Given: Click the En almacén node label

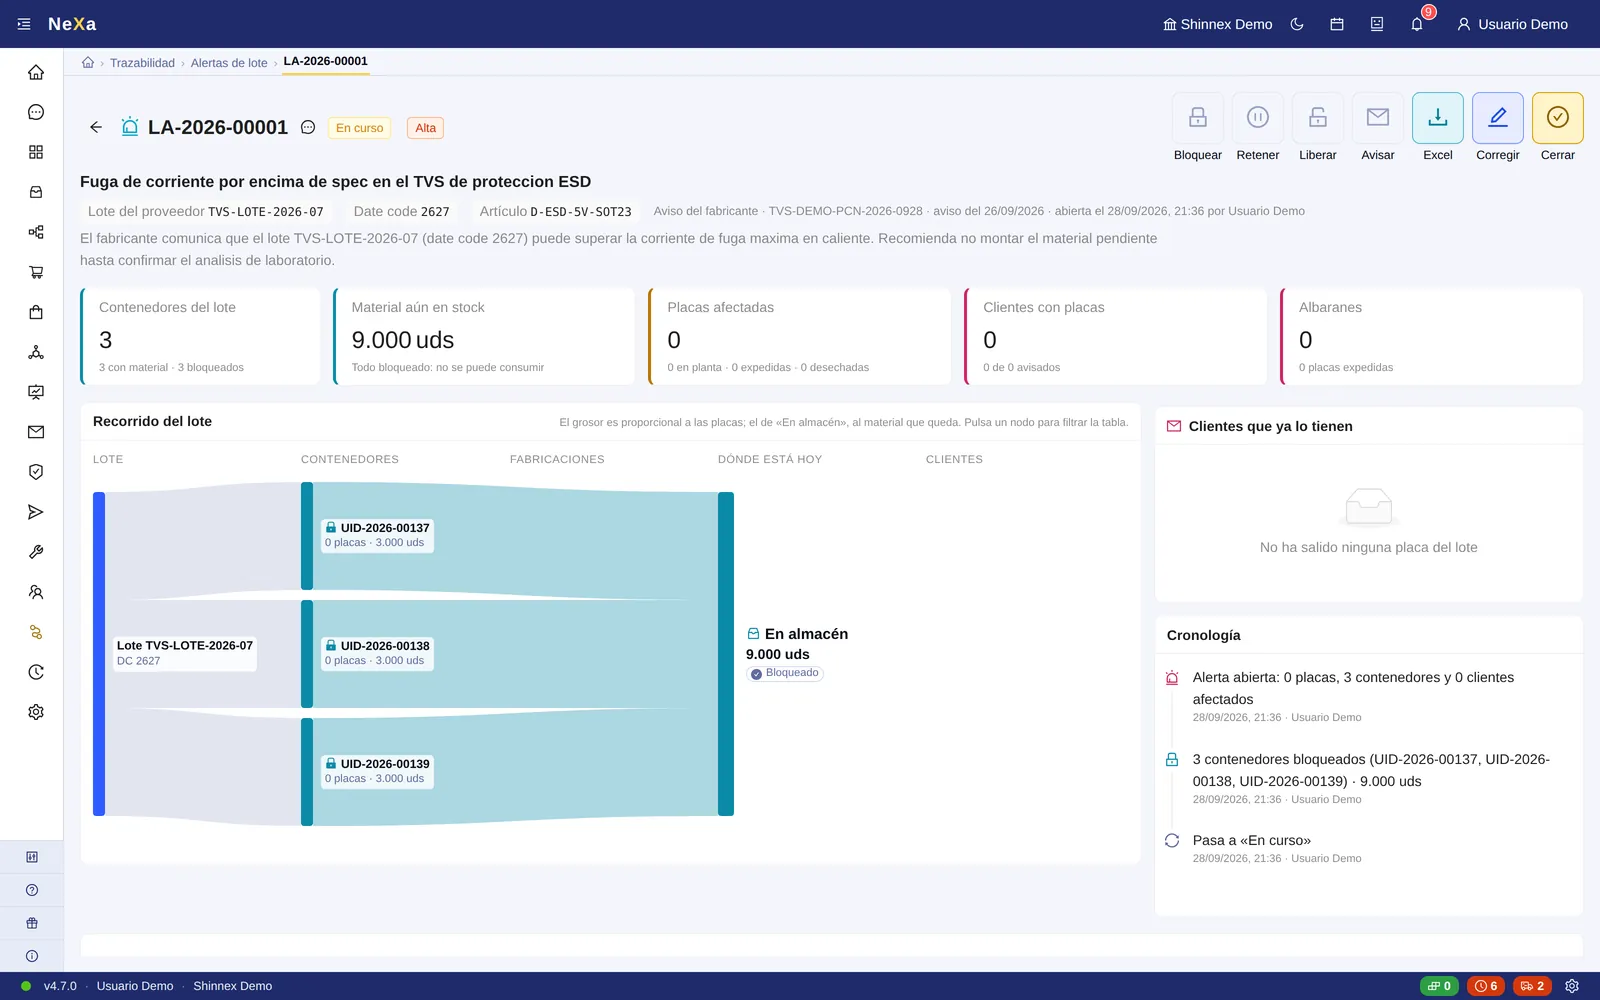Looking at the screenshot, I should (797, 634).
